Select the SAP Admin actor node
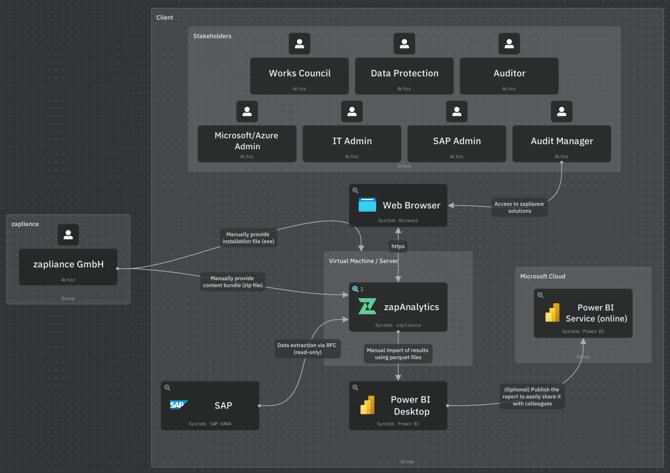This screenshot has width=670, height=473. pyautogui.click(x=456, y=144)
